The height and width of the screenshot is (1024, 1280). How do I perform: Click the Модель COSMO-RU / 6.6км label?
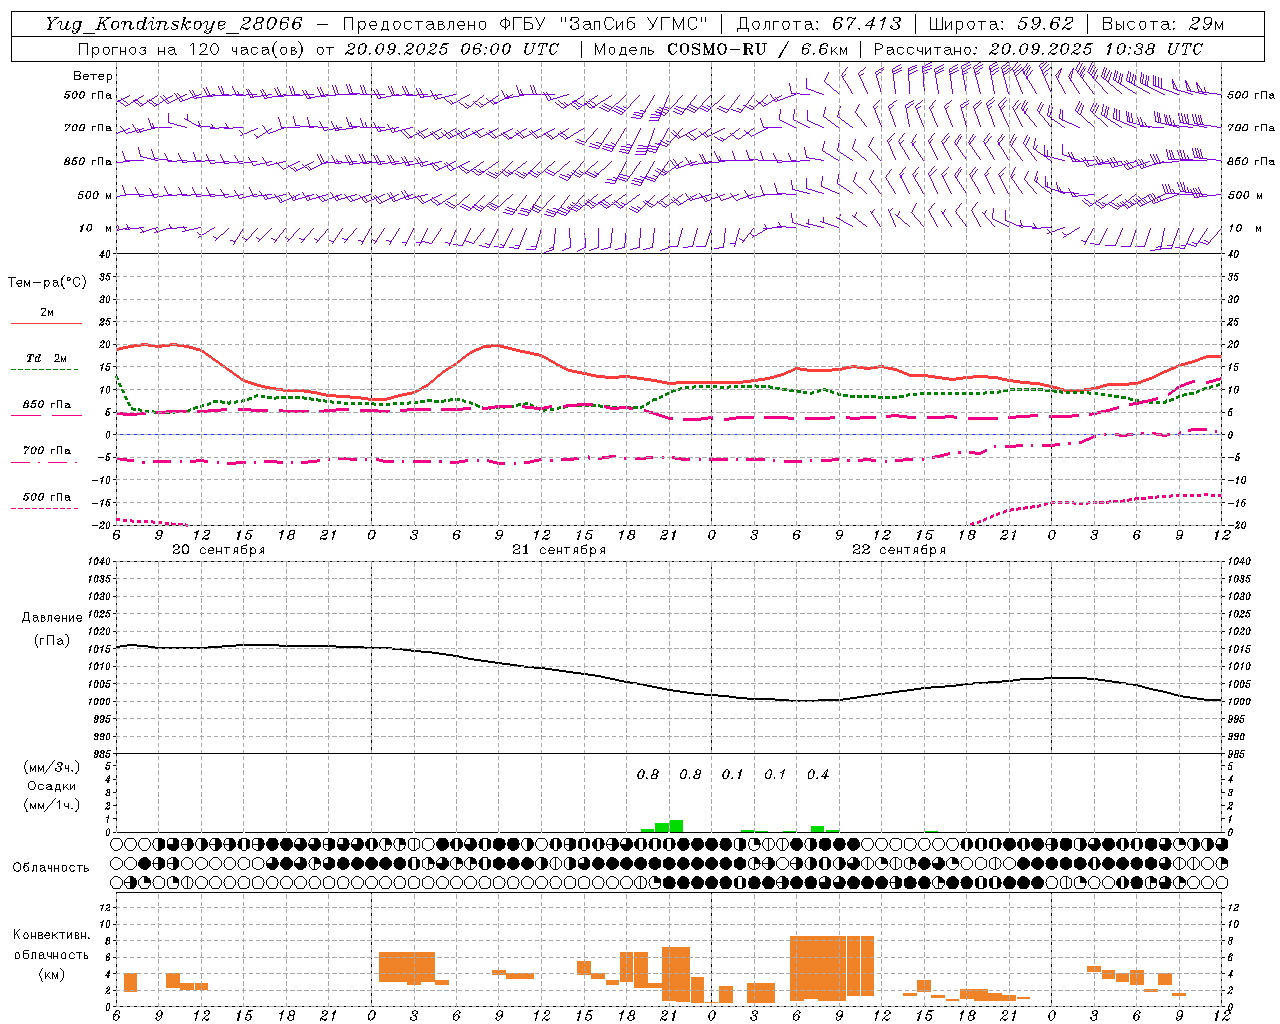coord(721,49)
